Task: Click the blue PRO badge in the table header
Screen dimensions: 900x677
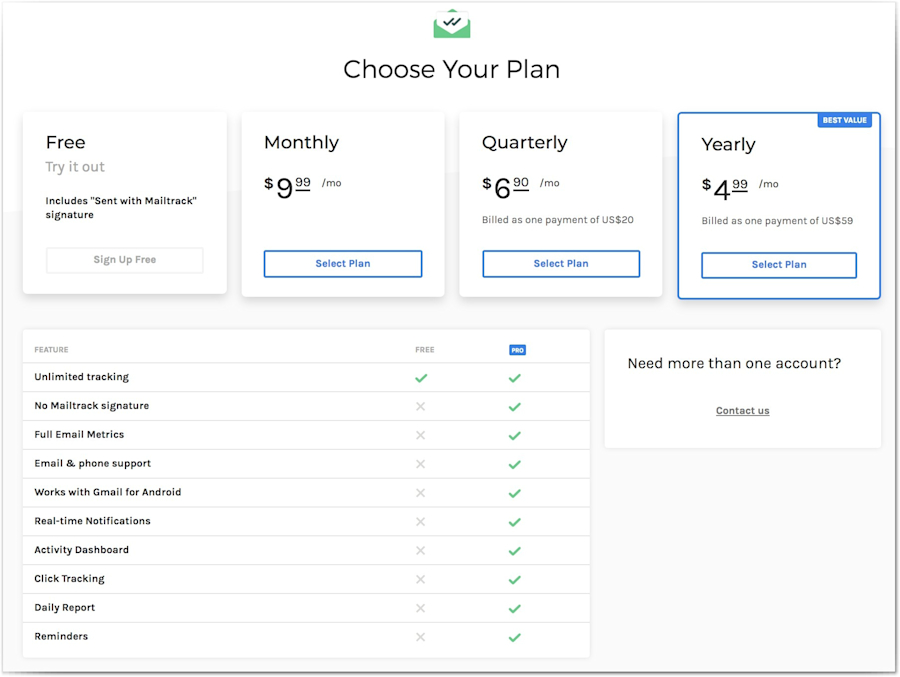Action: click(x=516, y=349)
